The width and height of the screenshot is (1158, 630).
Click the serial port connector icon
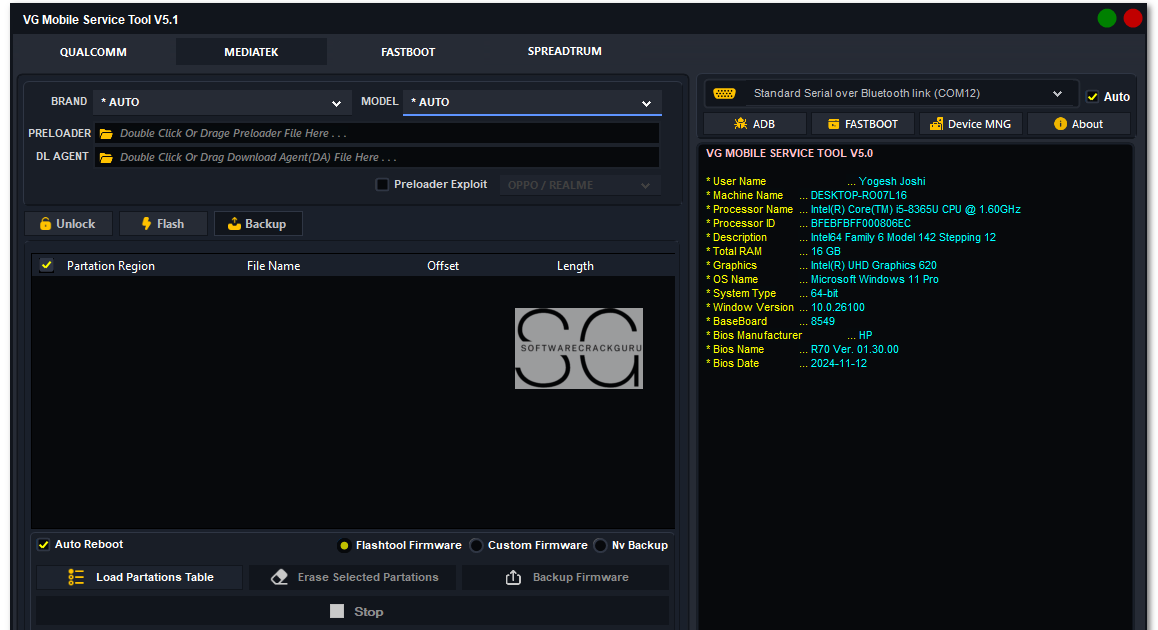[724, 93]
